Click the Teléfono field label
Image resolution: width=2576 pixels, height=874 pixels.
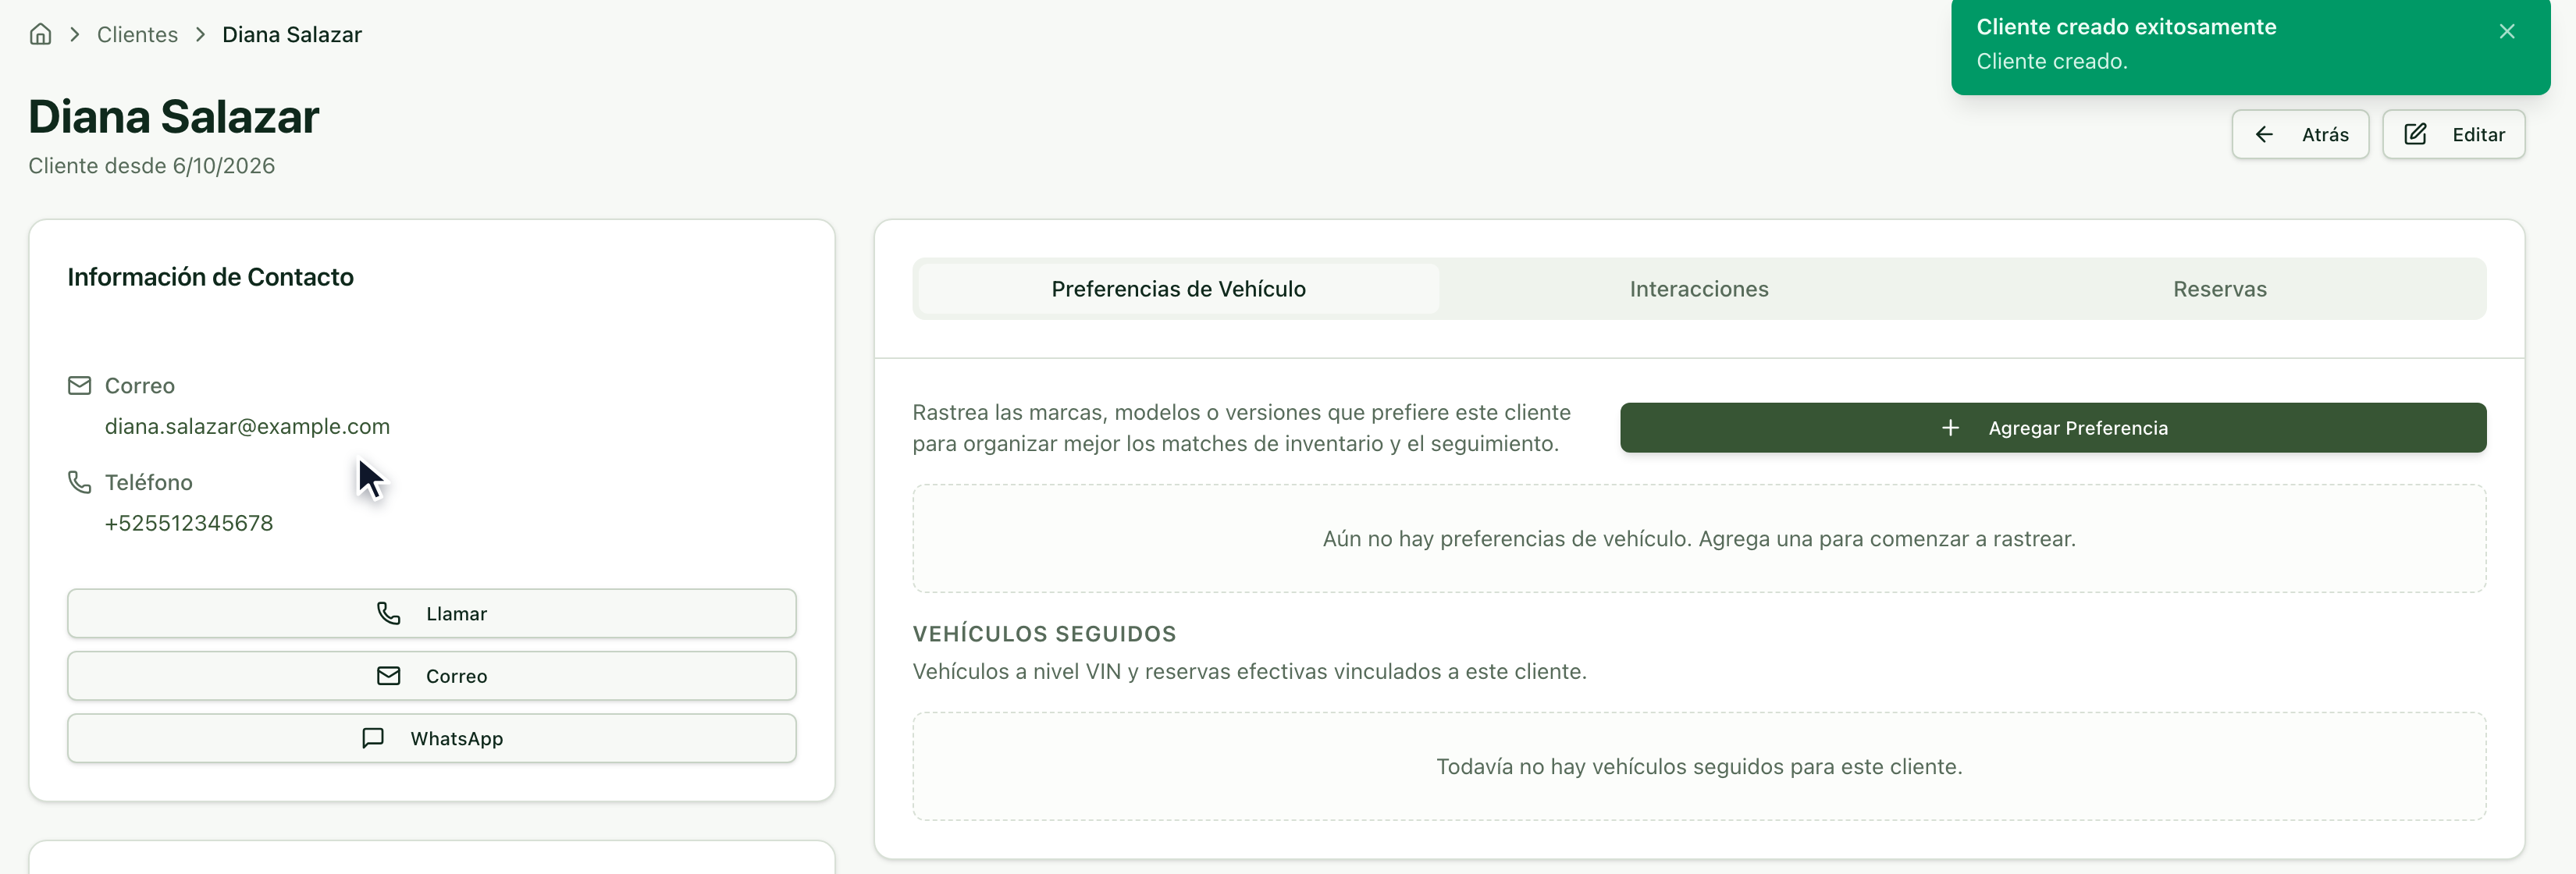click(149, 482)
